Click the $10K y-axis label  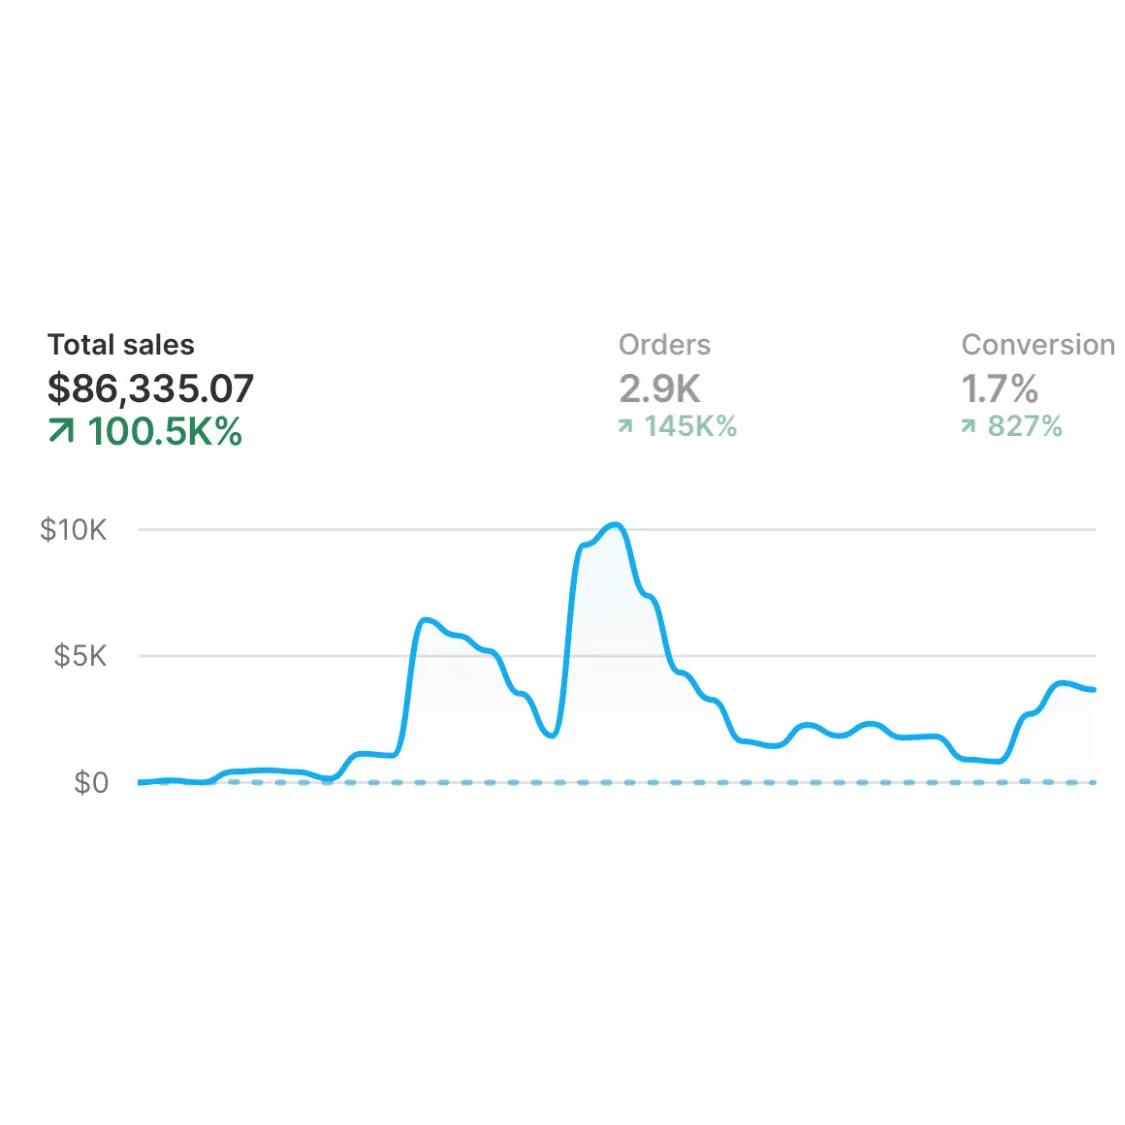point(73,530)
